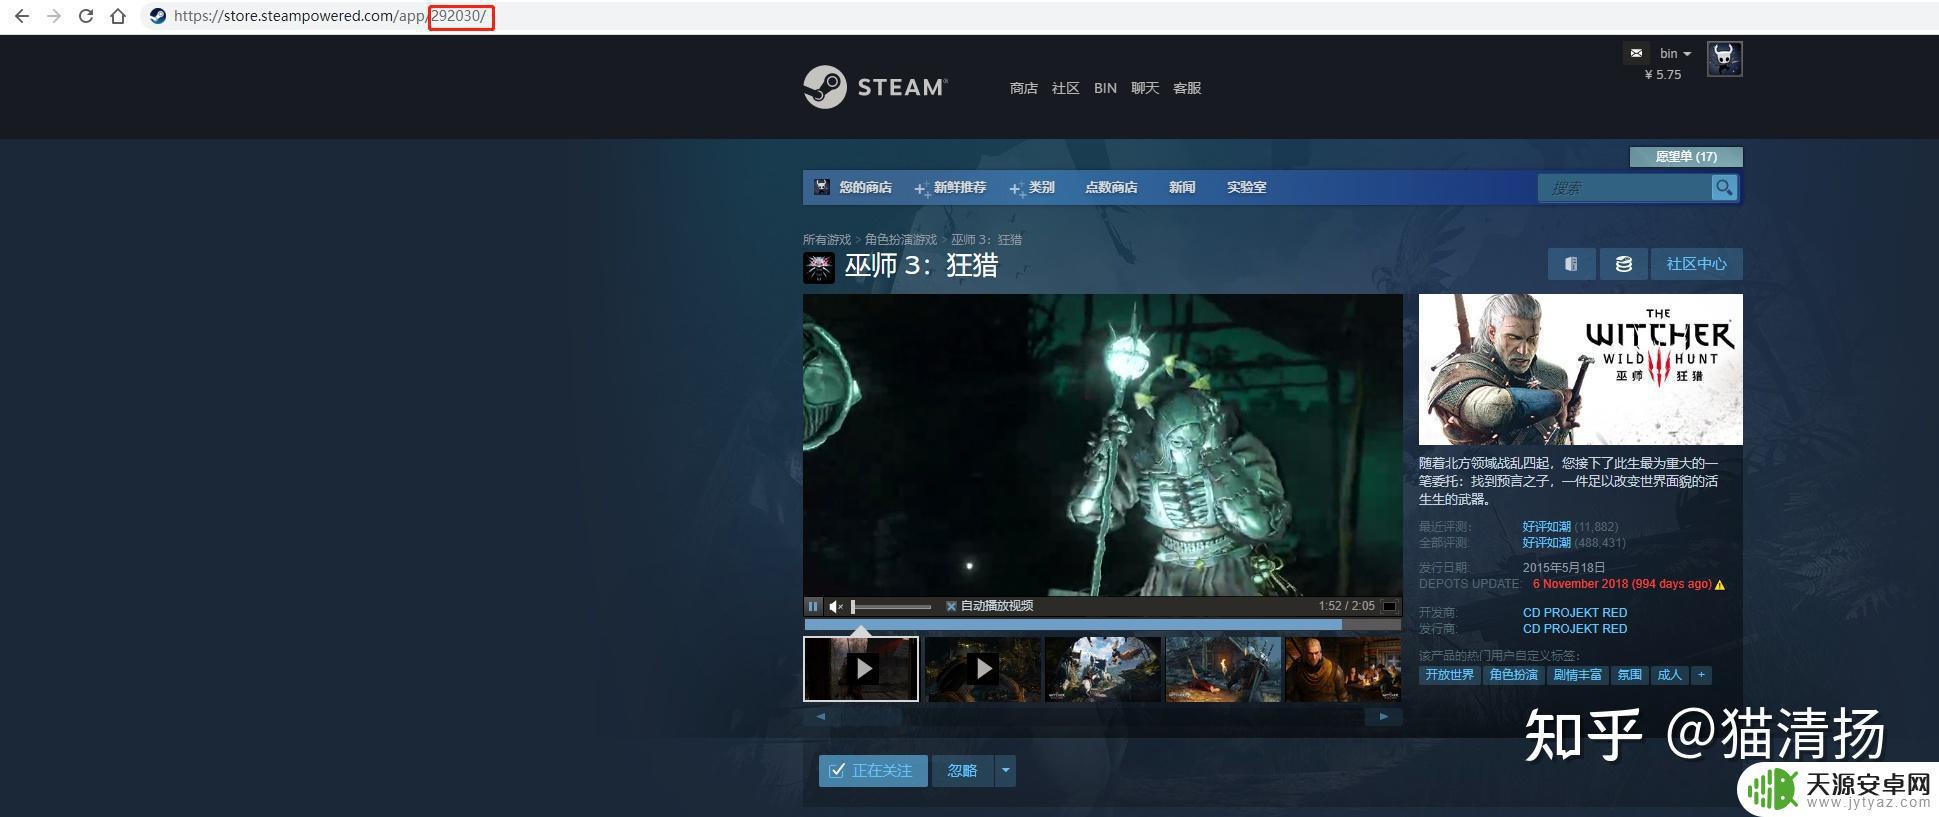This screenshot has height=817, width=1939.
Task: Open wallet balance ¥ 5.75
Action: pyautogui.click(x=1663, y=74)
